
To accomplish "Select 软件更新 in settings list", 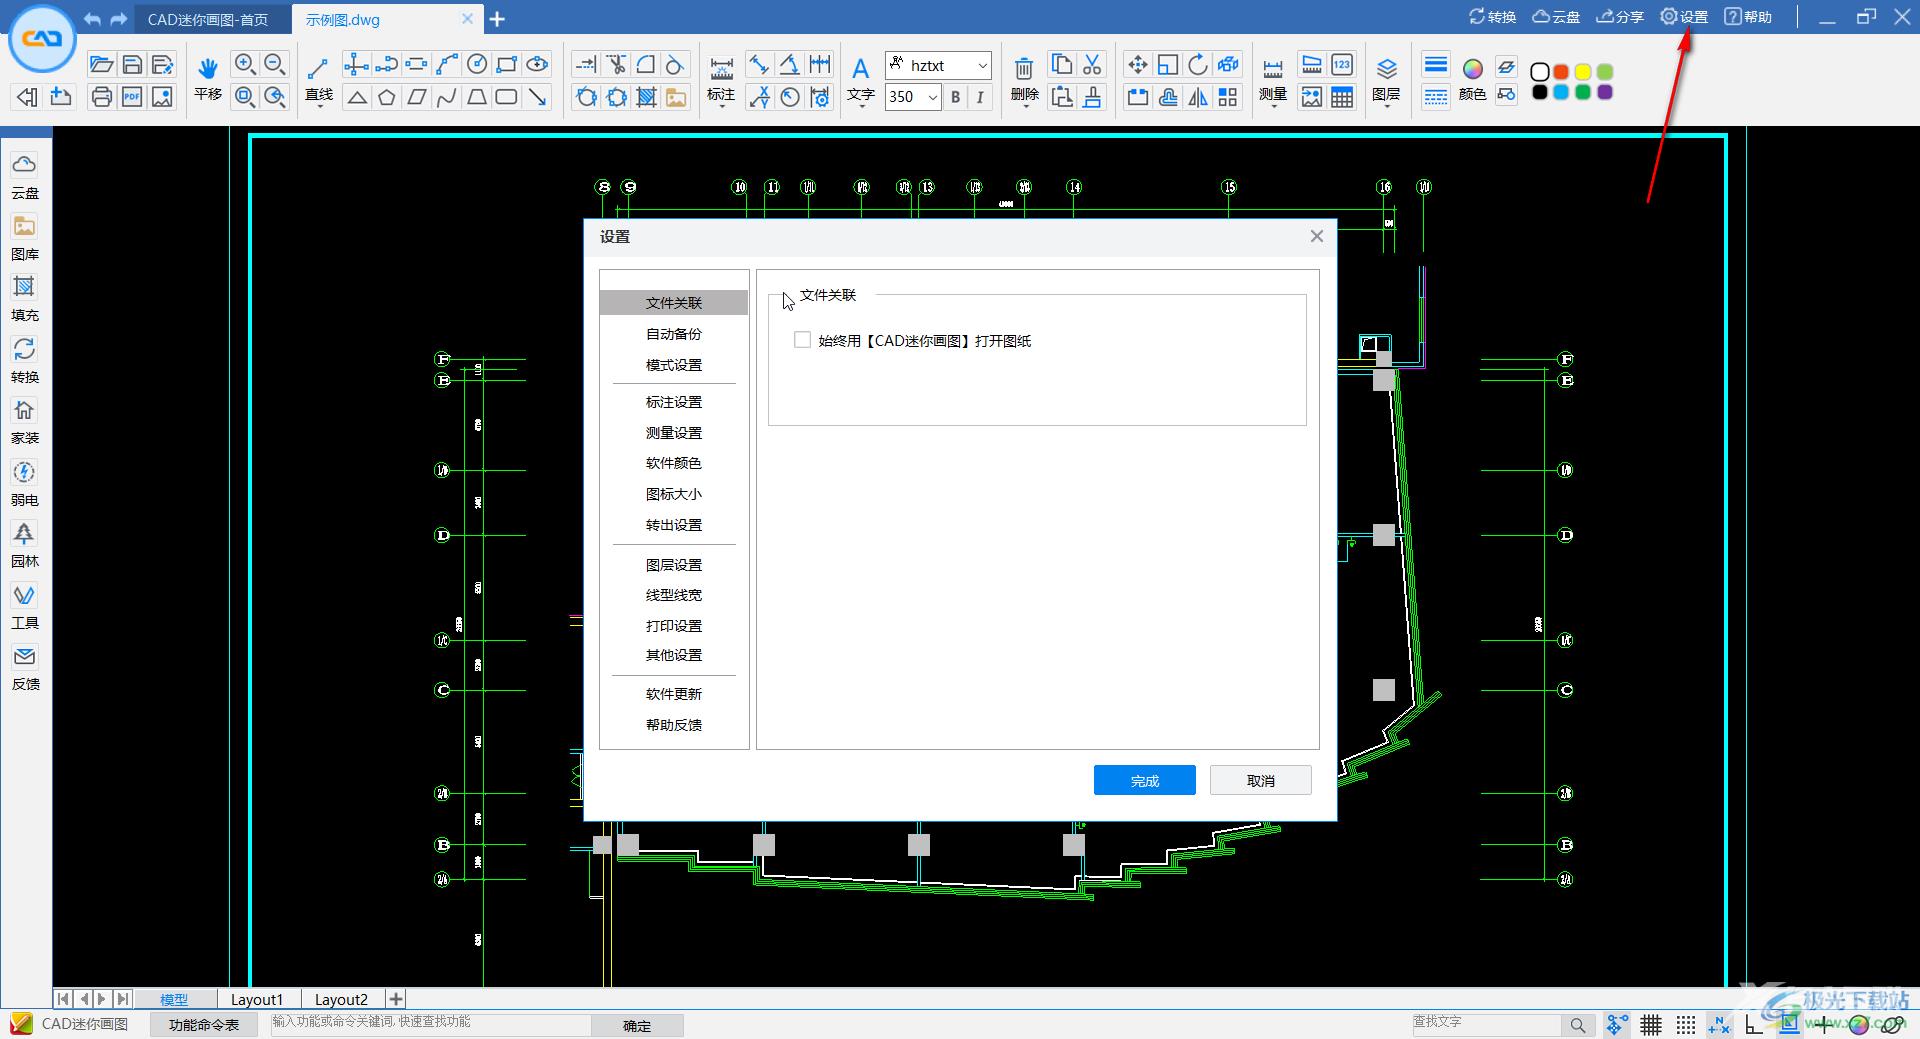I will [674, 694].
